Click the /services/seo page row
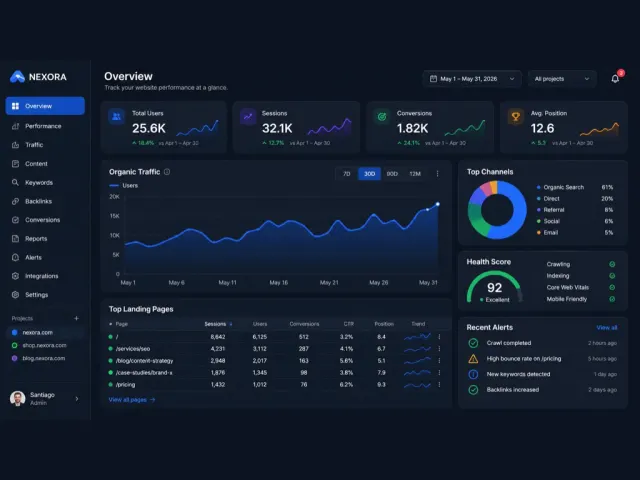The height and width of the screenshot is (480, 640). [275, 349]
